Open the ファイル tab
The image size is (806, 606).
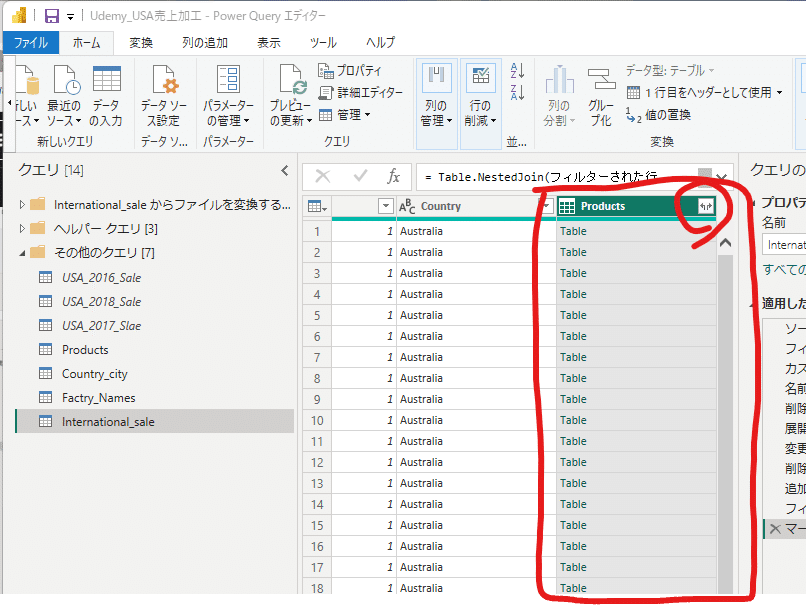click(31, 43)
